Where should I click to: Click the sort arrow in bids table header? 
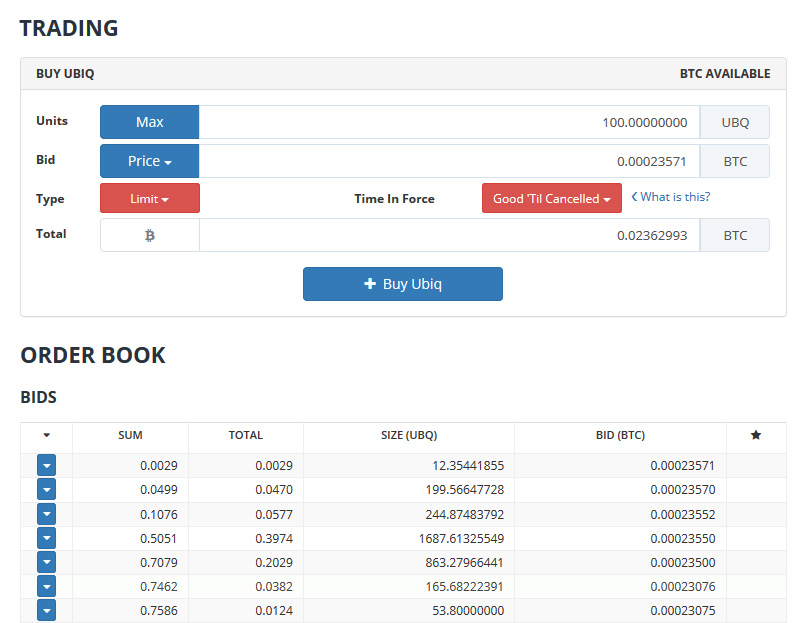click(x=46, y=435)
